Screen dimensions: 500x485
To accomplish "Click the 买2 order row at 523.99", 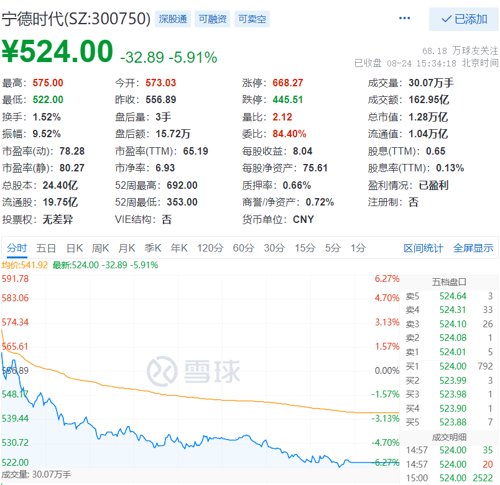I will click(x=449, y=381).
